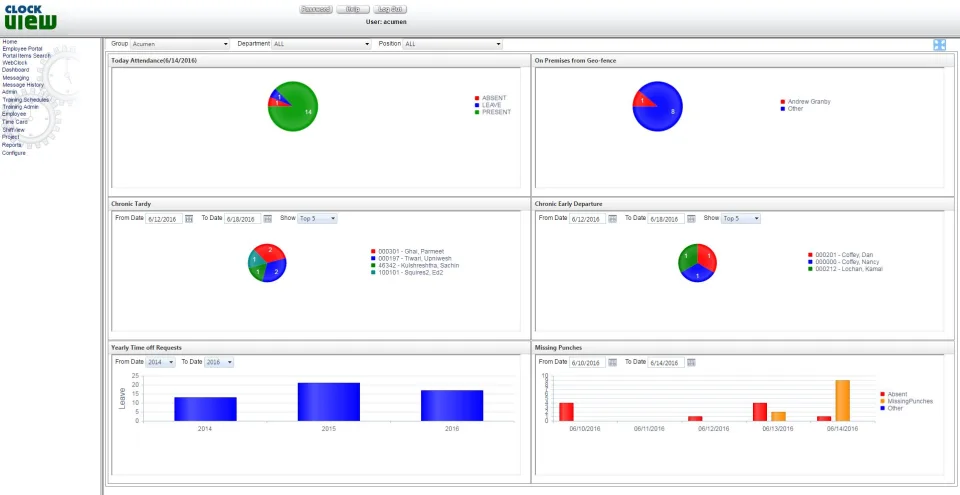The image size is (960, 495).
Task: Expand the Position dropdown
Action: point(452,44)
